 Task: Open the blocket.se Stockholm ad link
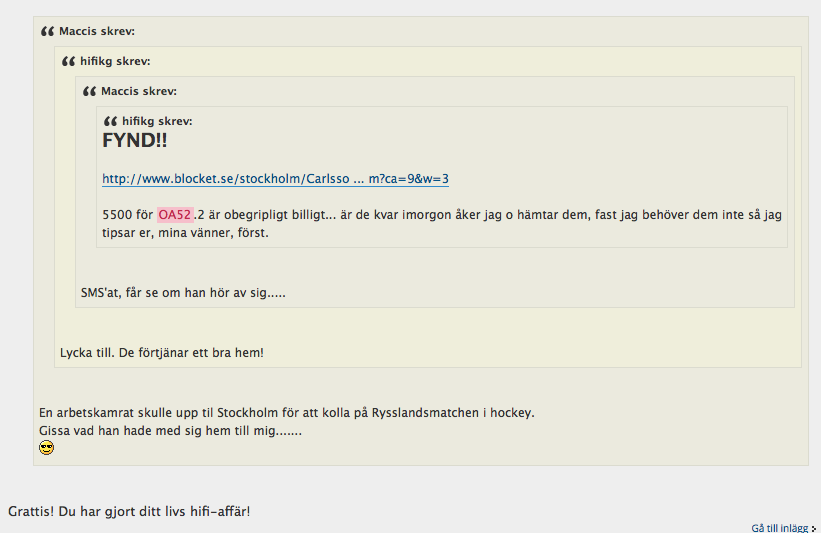[275, 179]
